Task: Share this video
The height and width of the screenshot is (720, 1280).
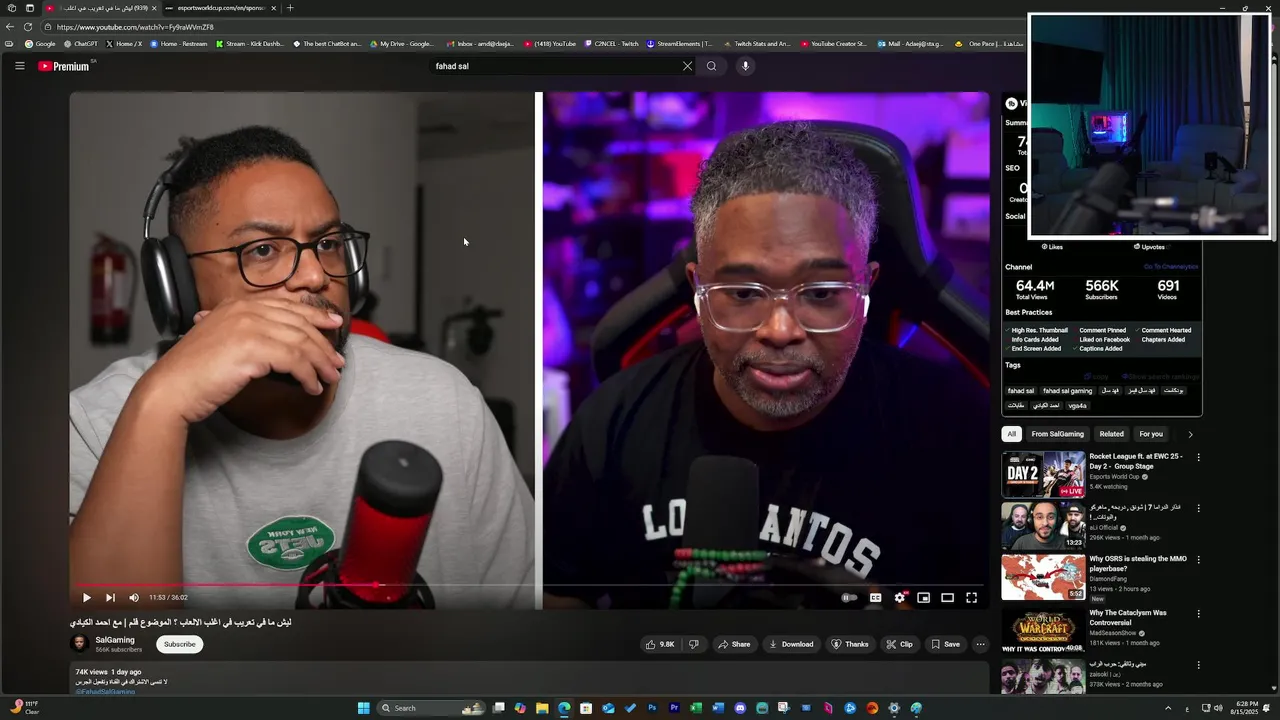Action: pos(734,644)
